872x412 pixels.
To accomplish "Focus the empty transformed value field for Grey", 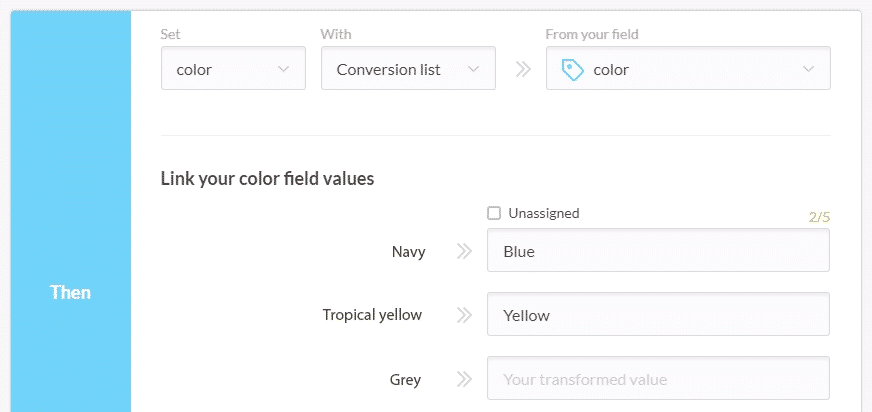I will [x=658, y=378].
